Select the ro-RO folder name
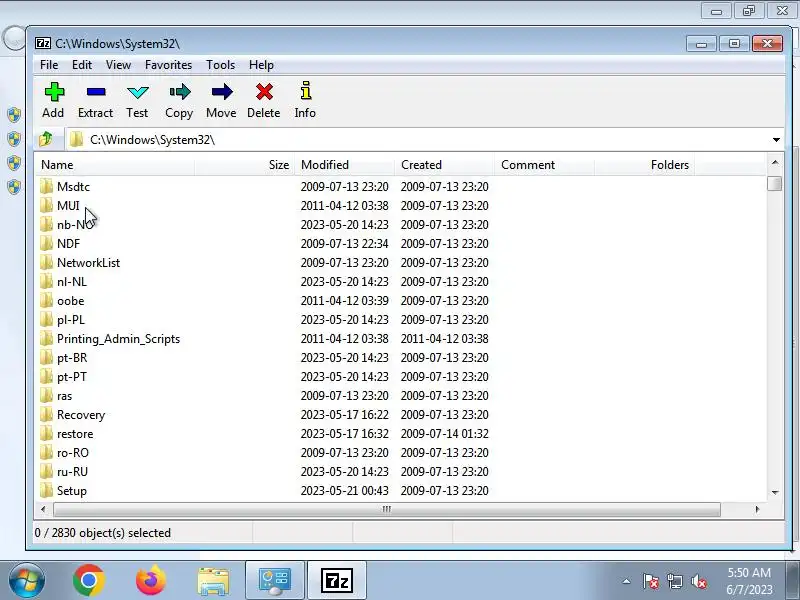This screenshot has width=800, height=600. (x=73, y=453)
